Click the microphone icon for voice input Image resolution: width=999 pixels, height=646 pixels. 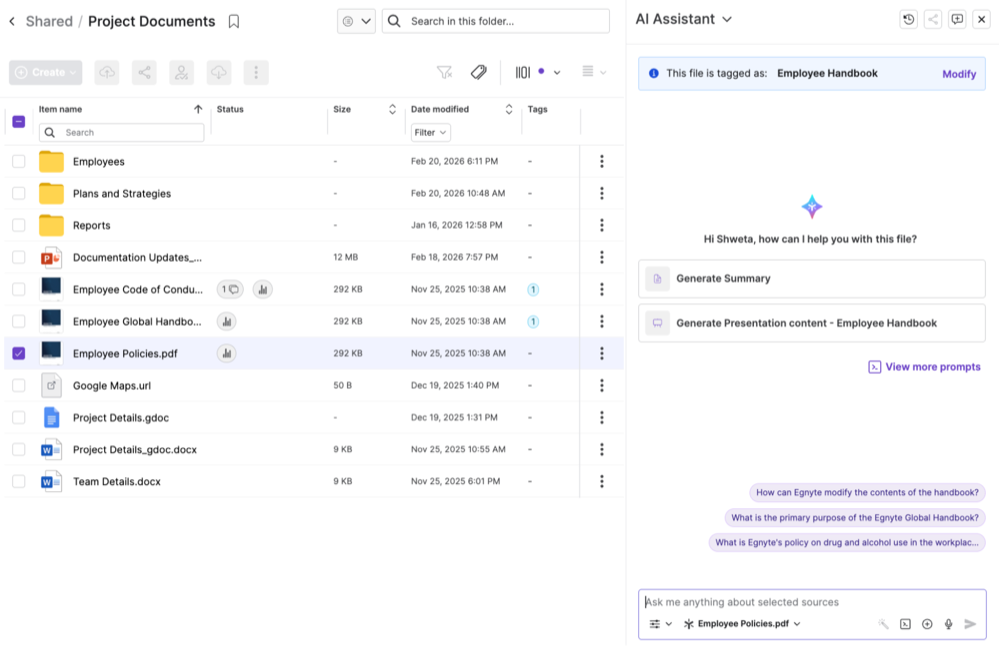[x=948, y=624]
